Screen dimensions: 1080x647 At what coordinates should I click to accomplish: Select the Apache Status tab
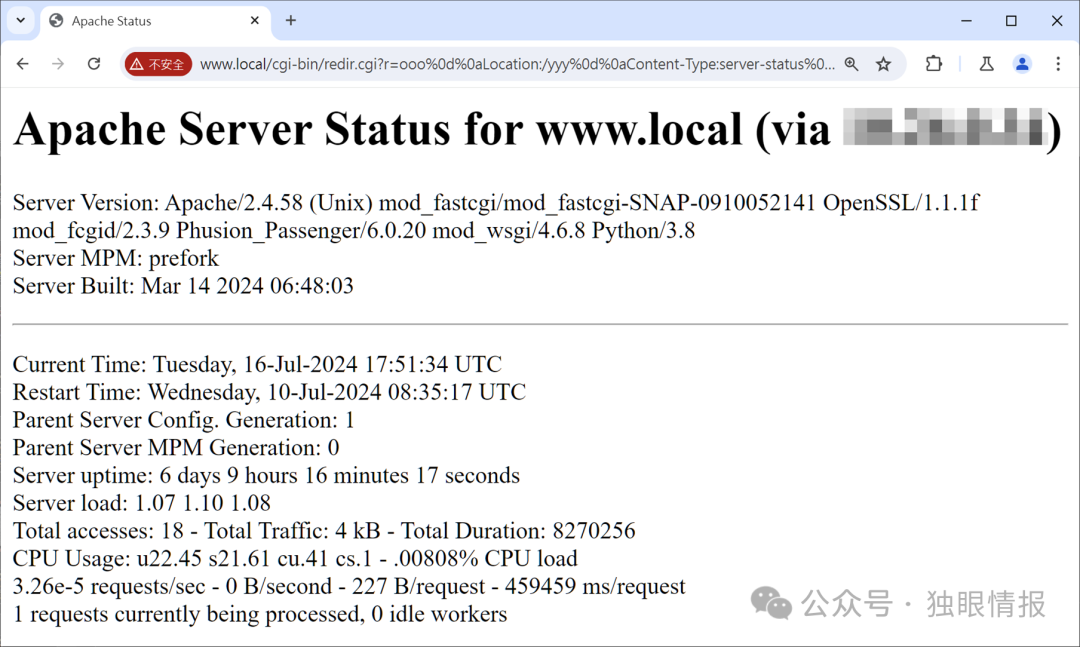click(x=156, y=21)
